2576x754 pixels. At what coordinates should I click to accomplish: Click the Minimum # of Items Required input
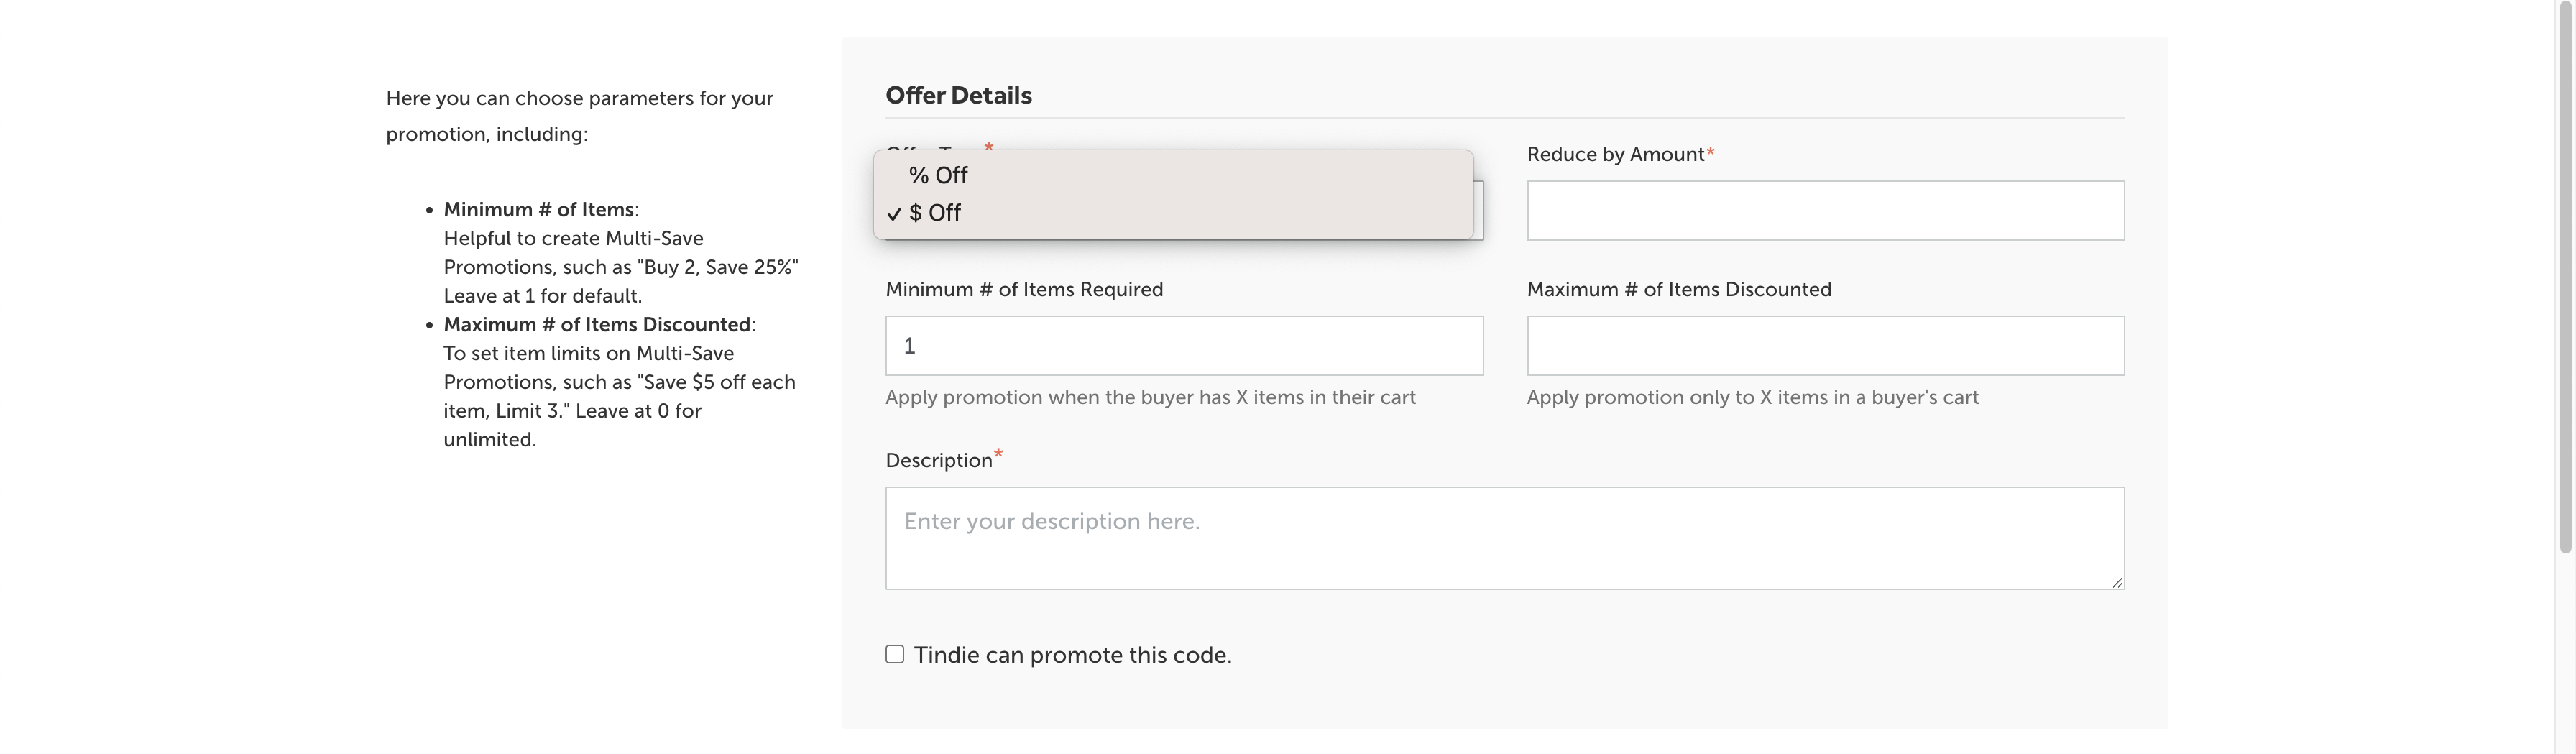pos(1183,346)
